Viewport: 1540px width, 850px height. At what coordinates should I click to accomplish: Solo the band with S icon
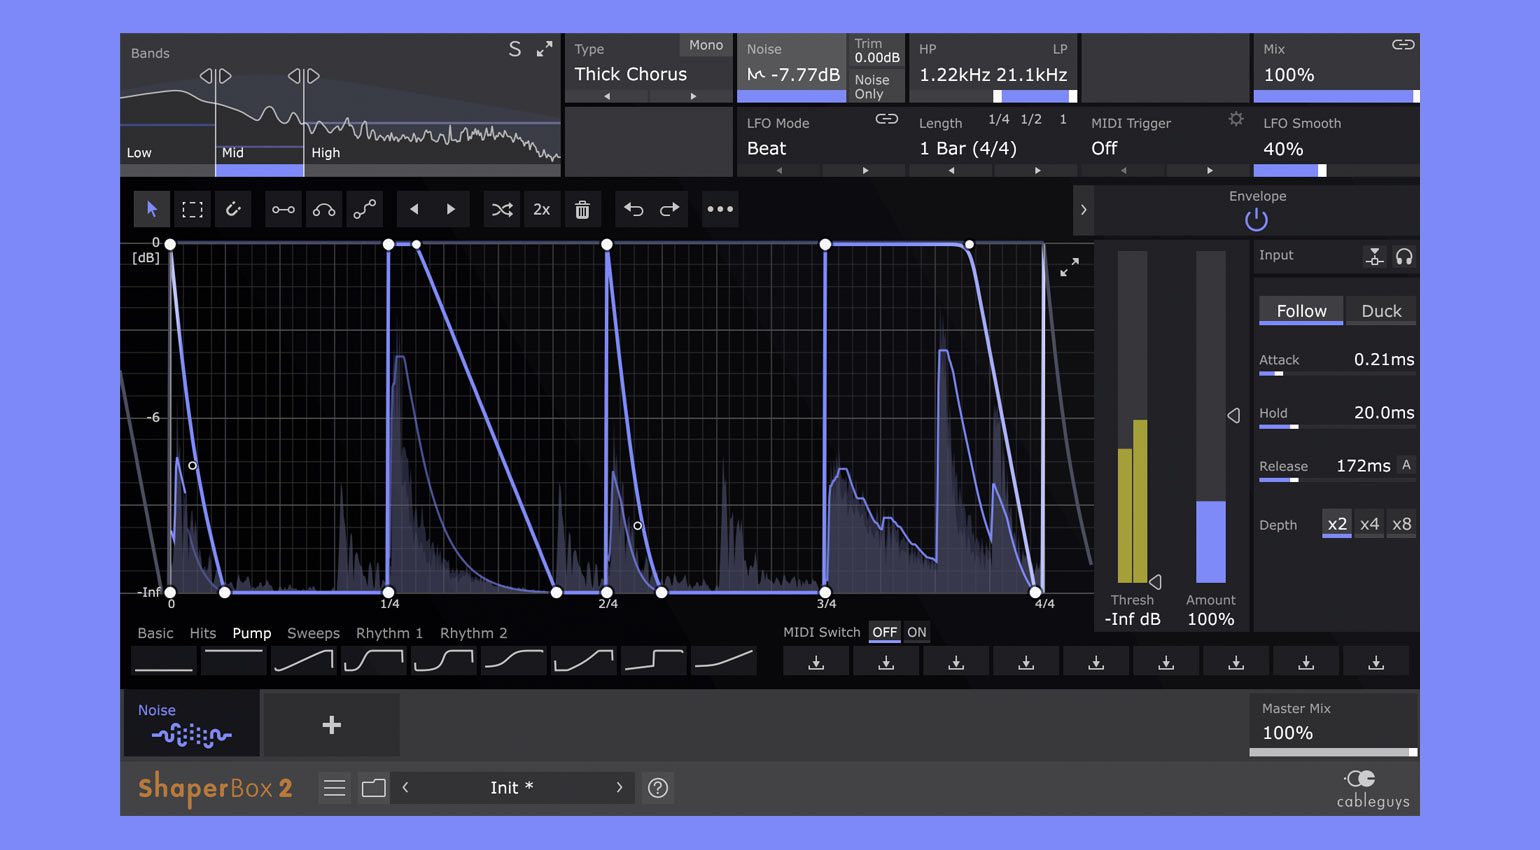[x=515, y=49]
